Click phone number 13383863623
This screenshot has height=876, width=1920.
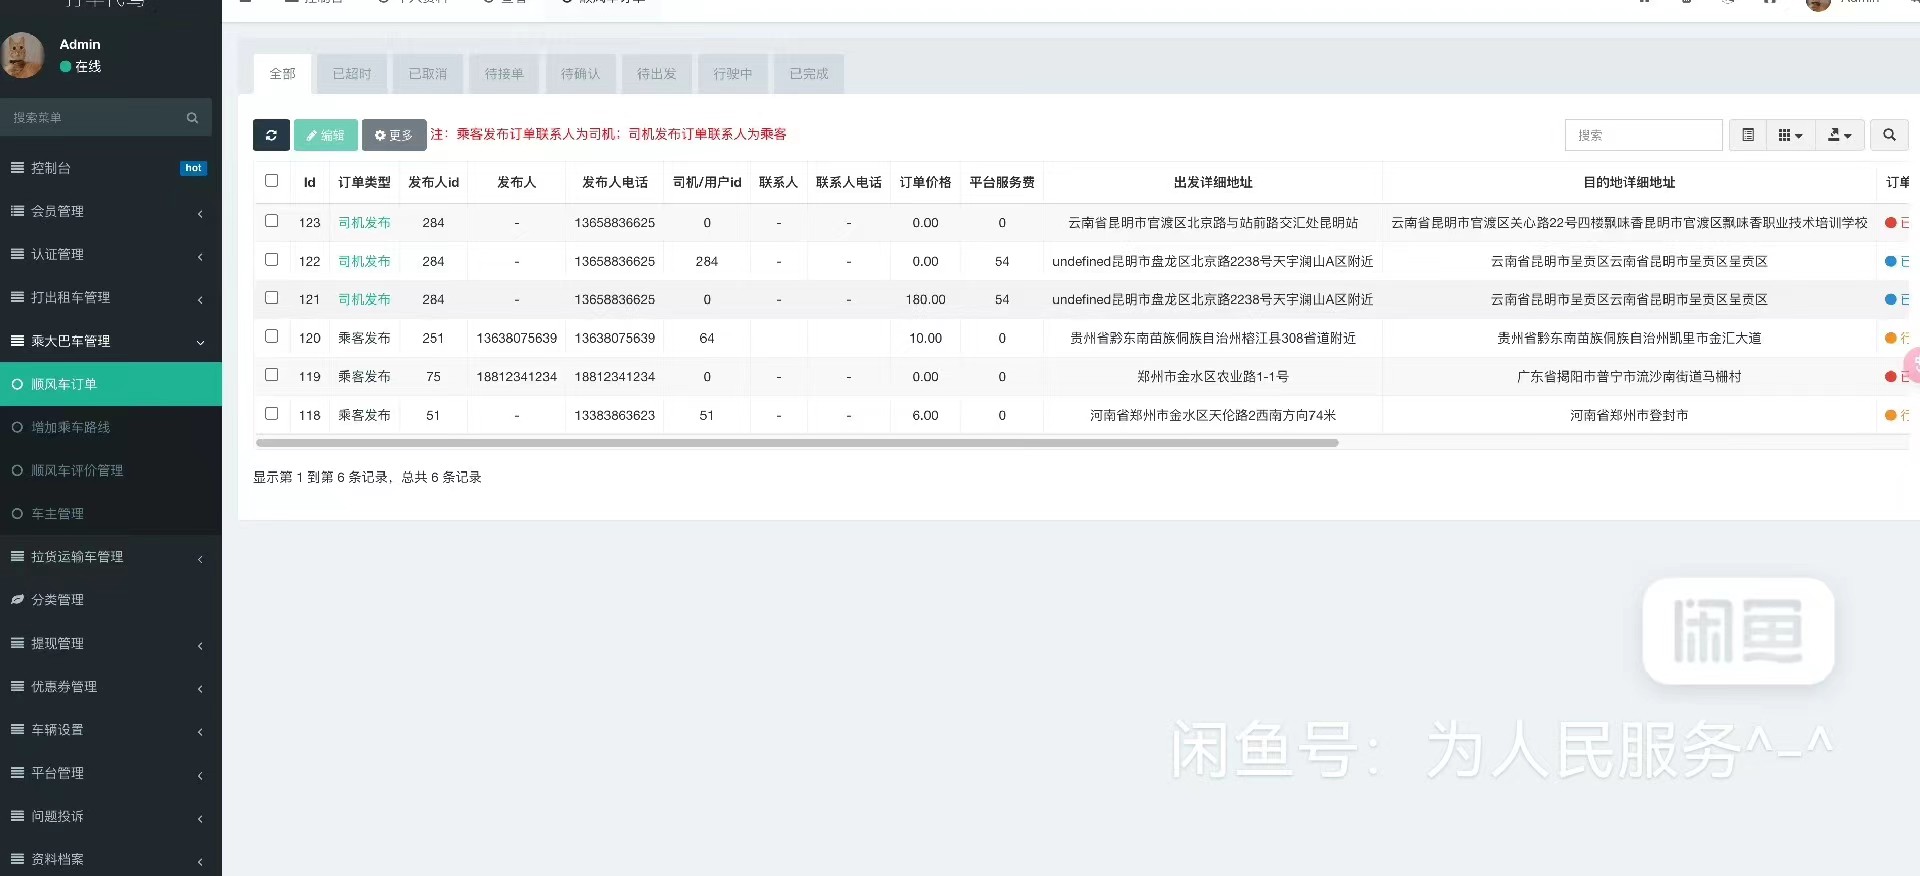615,415
